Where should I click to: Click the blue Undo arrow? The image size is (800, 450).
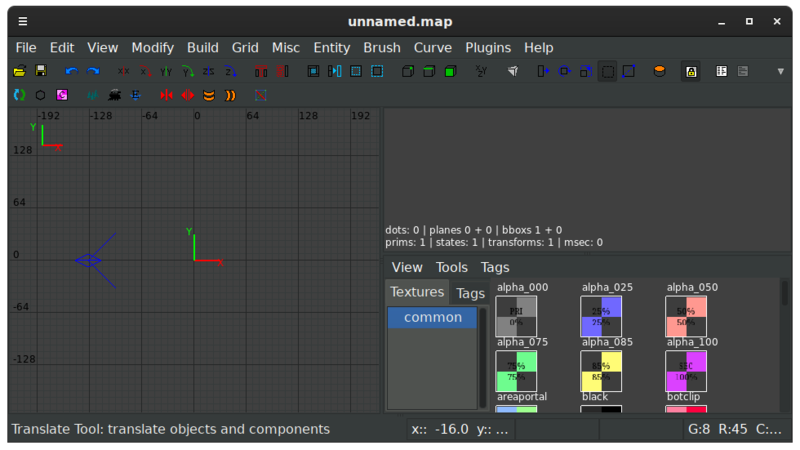coord(71,71)
